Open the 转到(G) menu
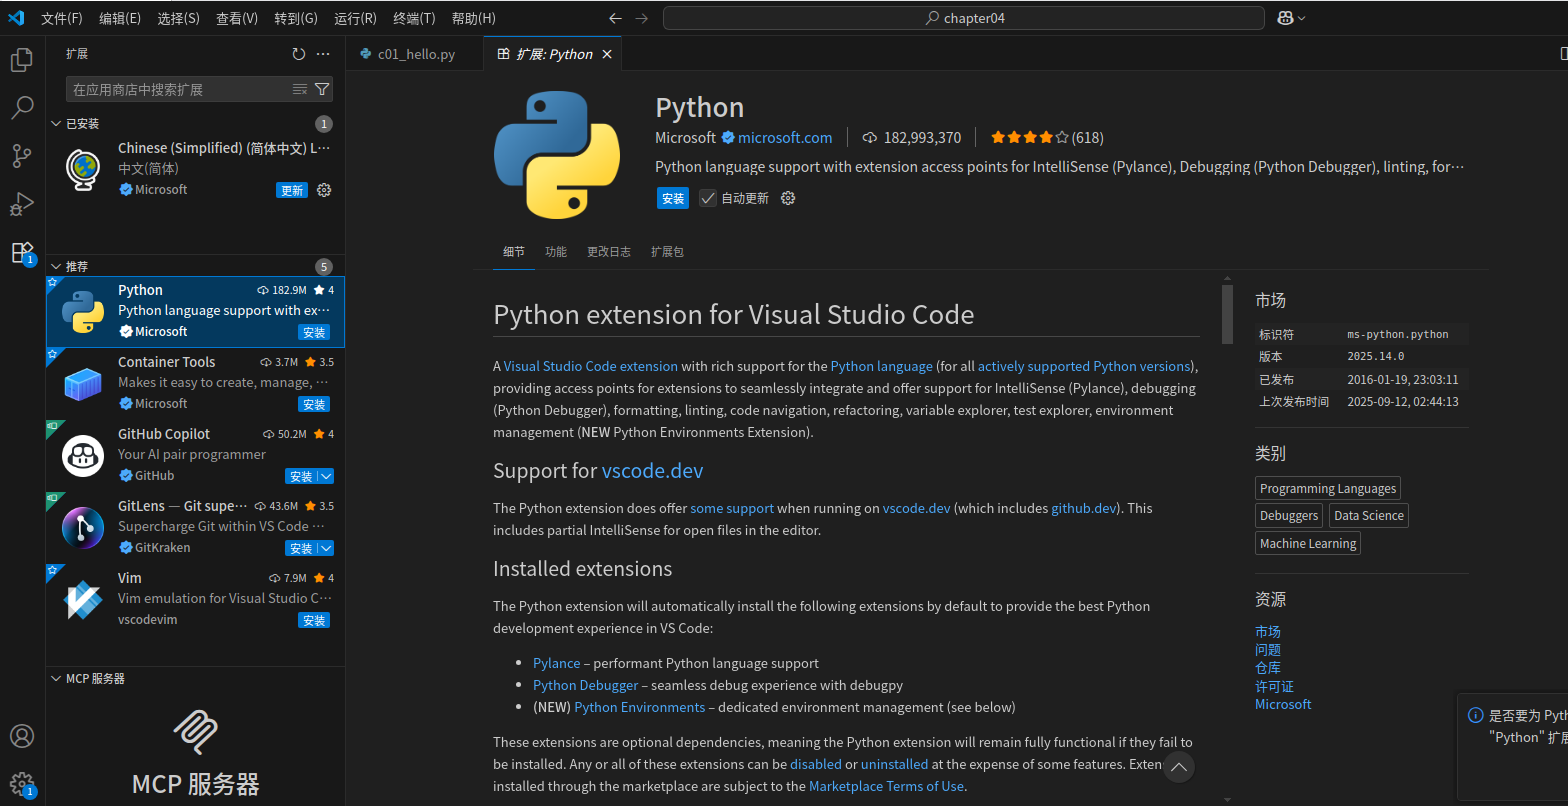 296,18
